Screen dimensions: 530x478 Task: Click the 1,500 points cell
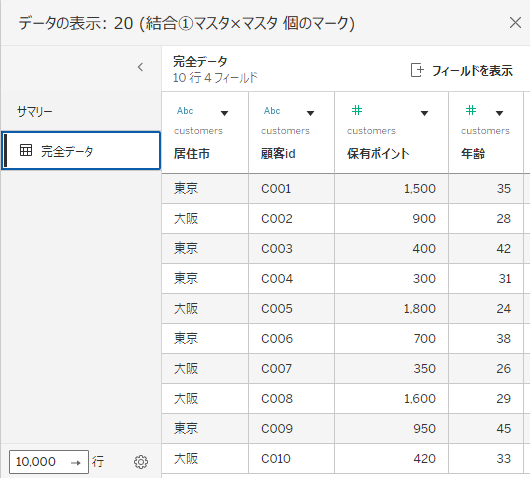(391, 189)
